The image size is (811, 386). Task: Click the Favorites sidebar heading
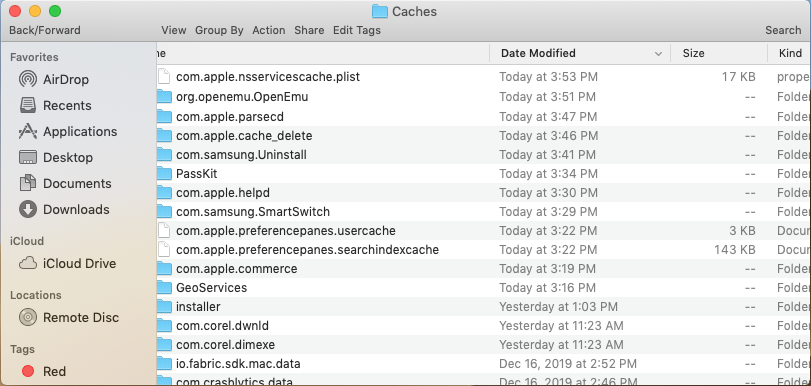(x=34, y=57)
